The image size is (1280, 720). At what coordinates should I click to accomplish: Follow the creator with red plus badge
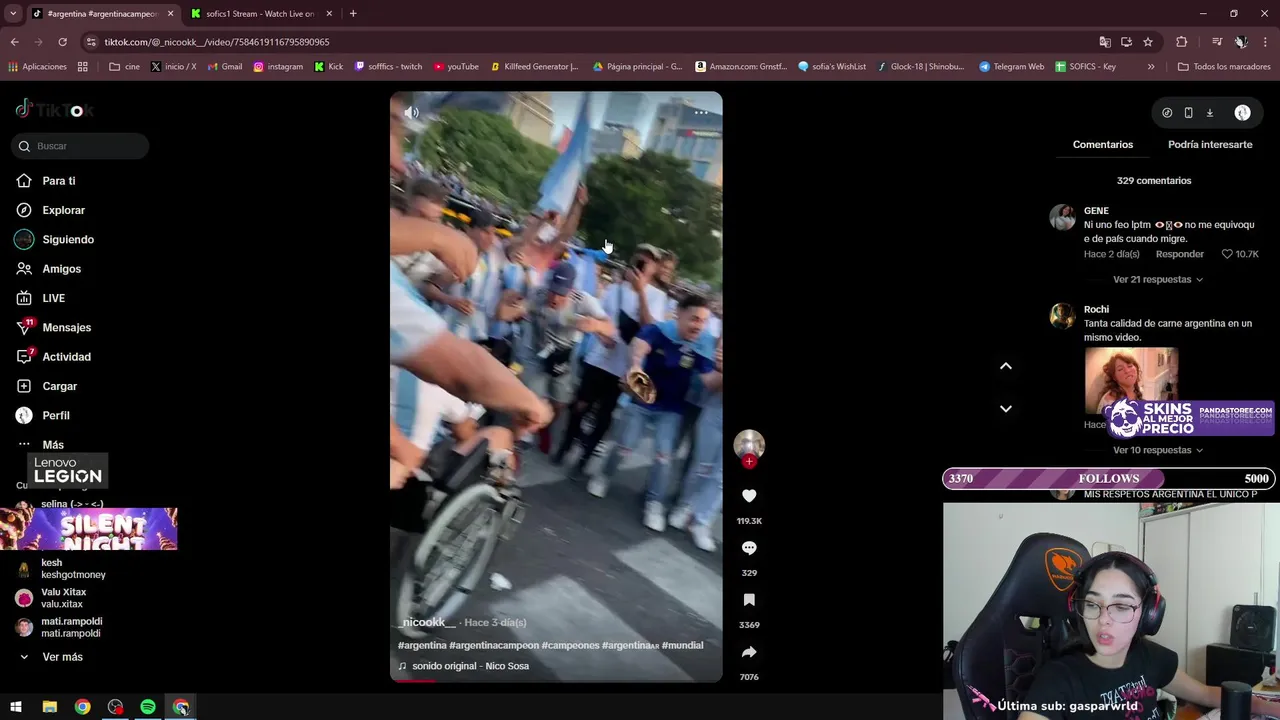click(x=749, y=462)
